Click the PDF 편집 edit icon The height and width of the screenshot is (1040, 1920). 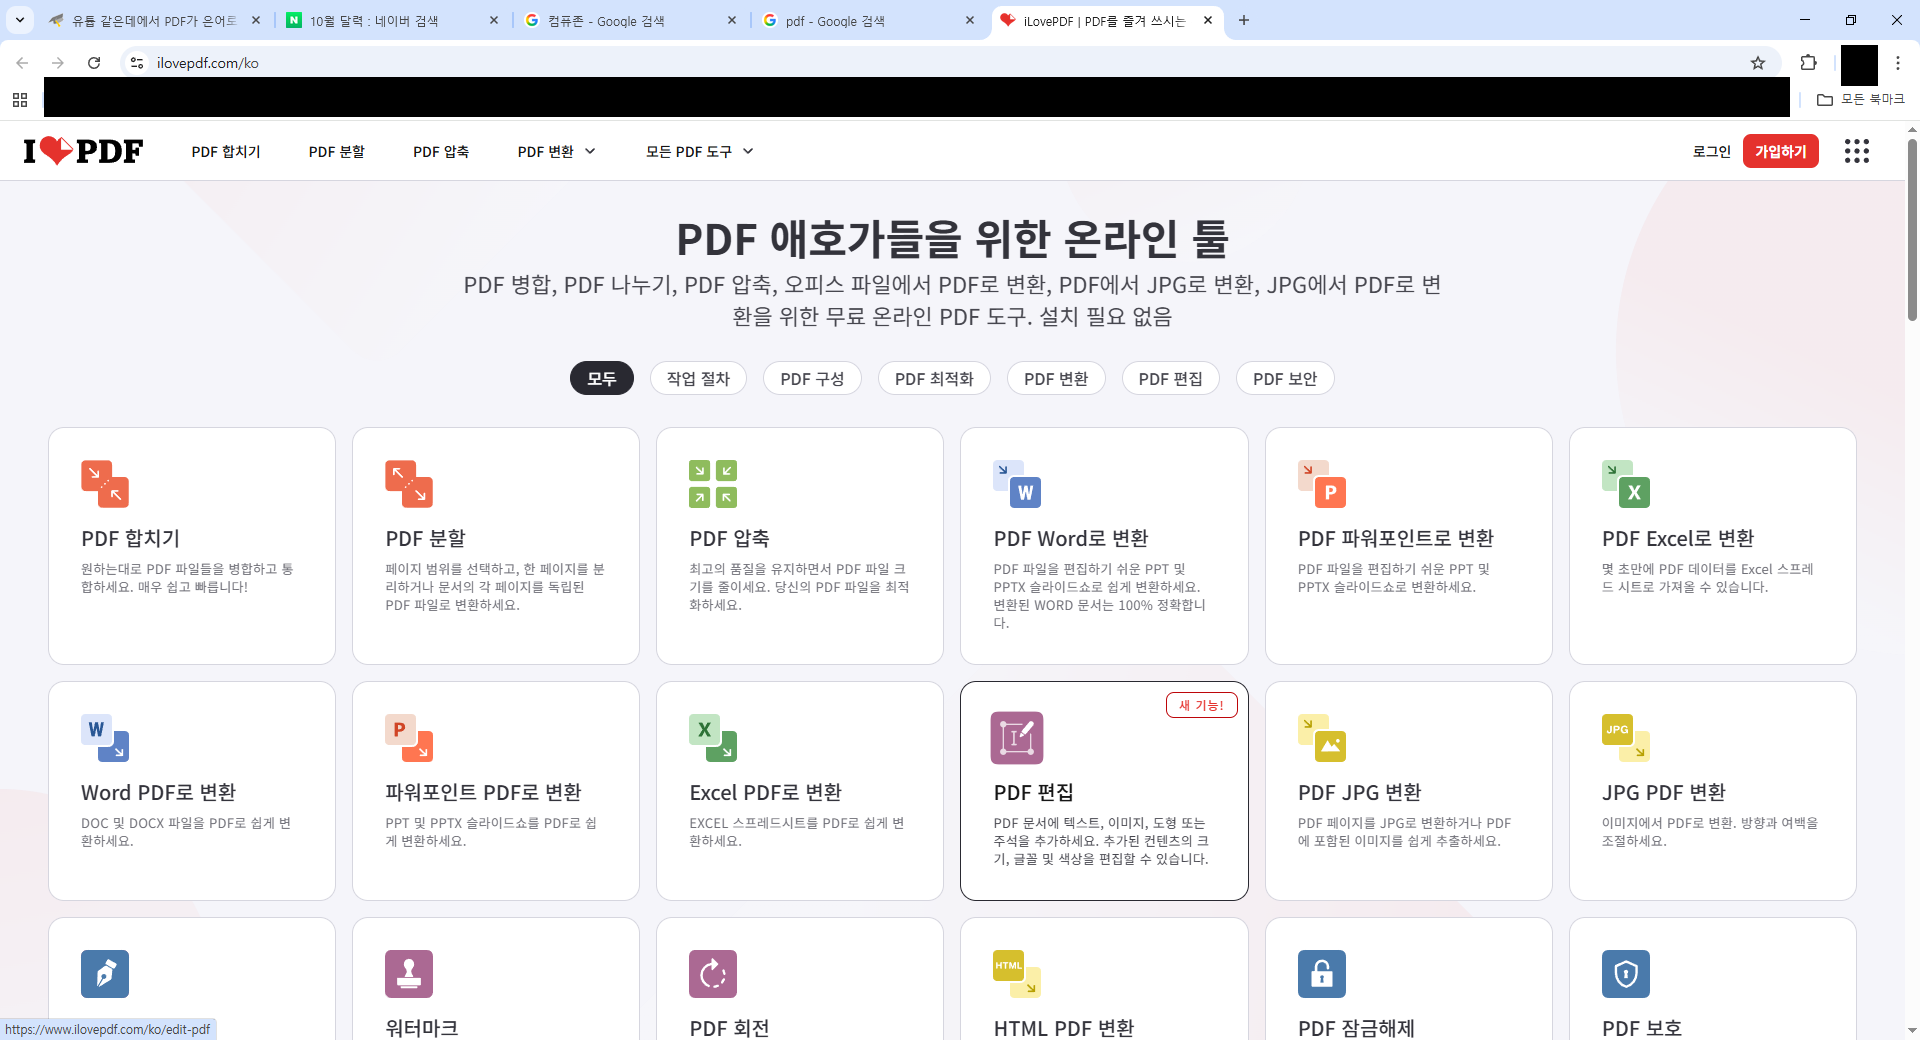[1017, 738]
